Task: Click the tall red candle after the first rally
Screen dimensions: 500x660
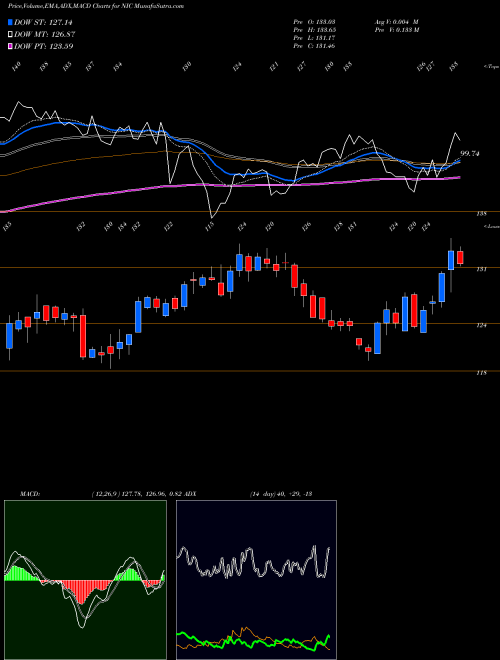Action: point(83,336)
